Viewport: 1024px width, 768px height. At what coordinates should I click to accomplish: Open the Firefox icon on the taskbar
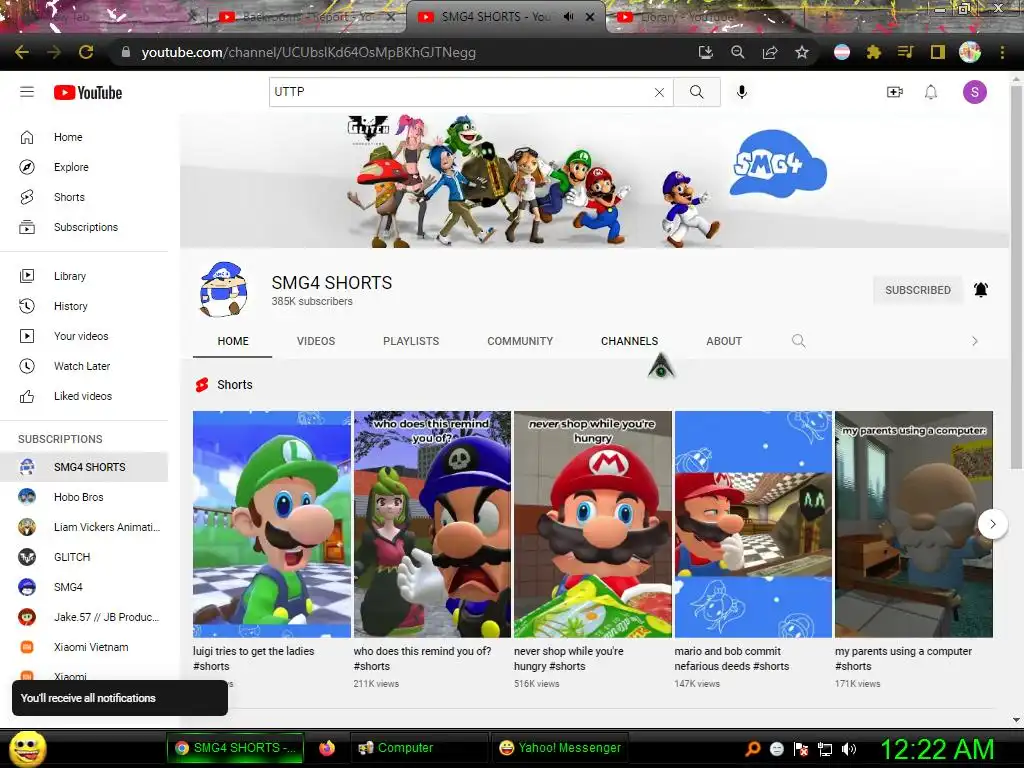point(327,748)
